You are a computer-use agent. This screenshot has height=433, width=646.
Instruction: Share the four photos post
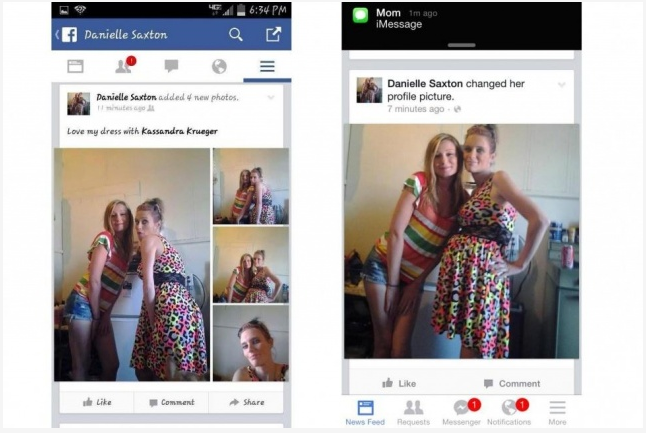pos(246,402)
